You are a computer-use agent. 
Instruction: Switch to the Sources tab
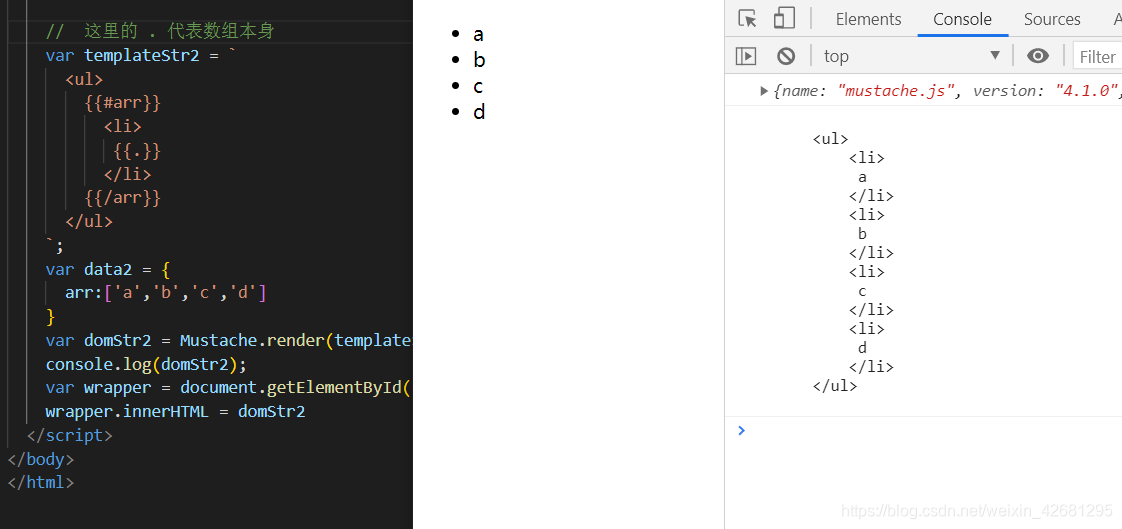[1052, 19]
